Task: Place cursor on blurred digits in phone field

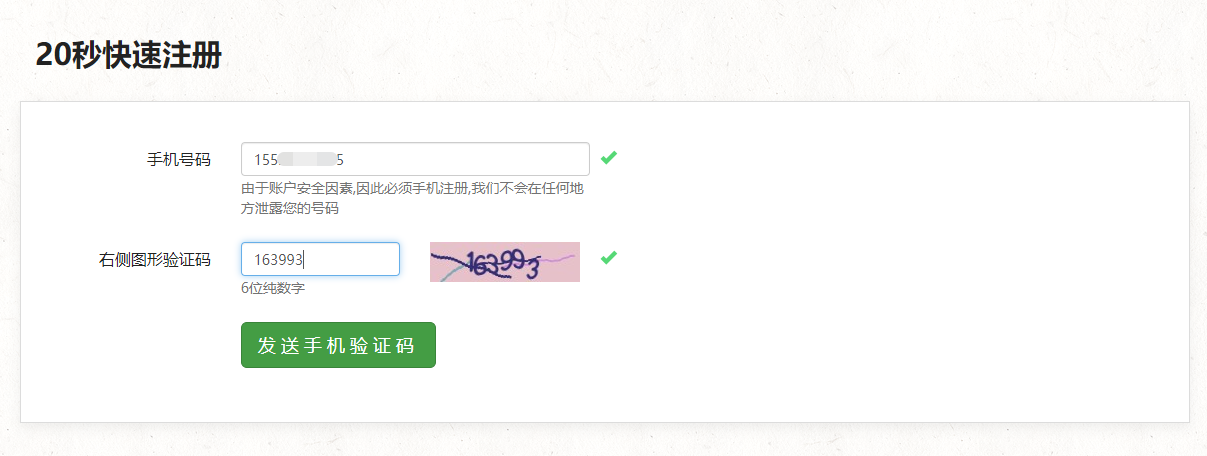Action: click(x=307, y=159)
